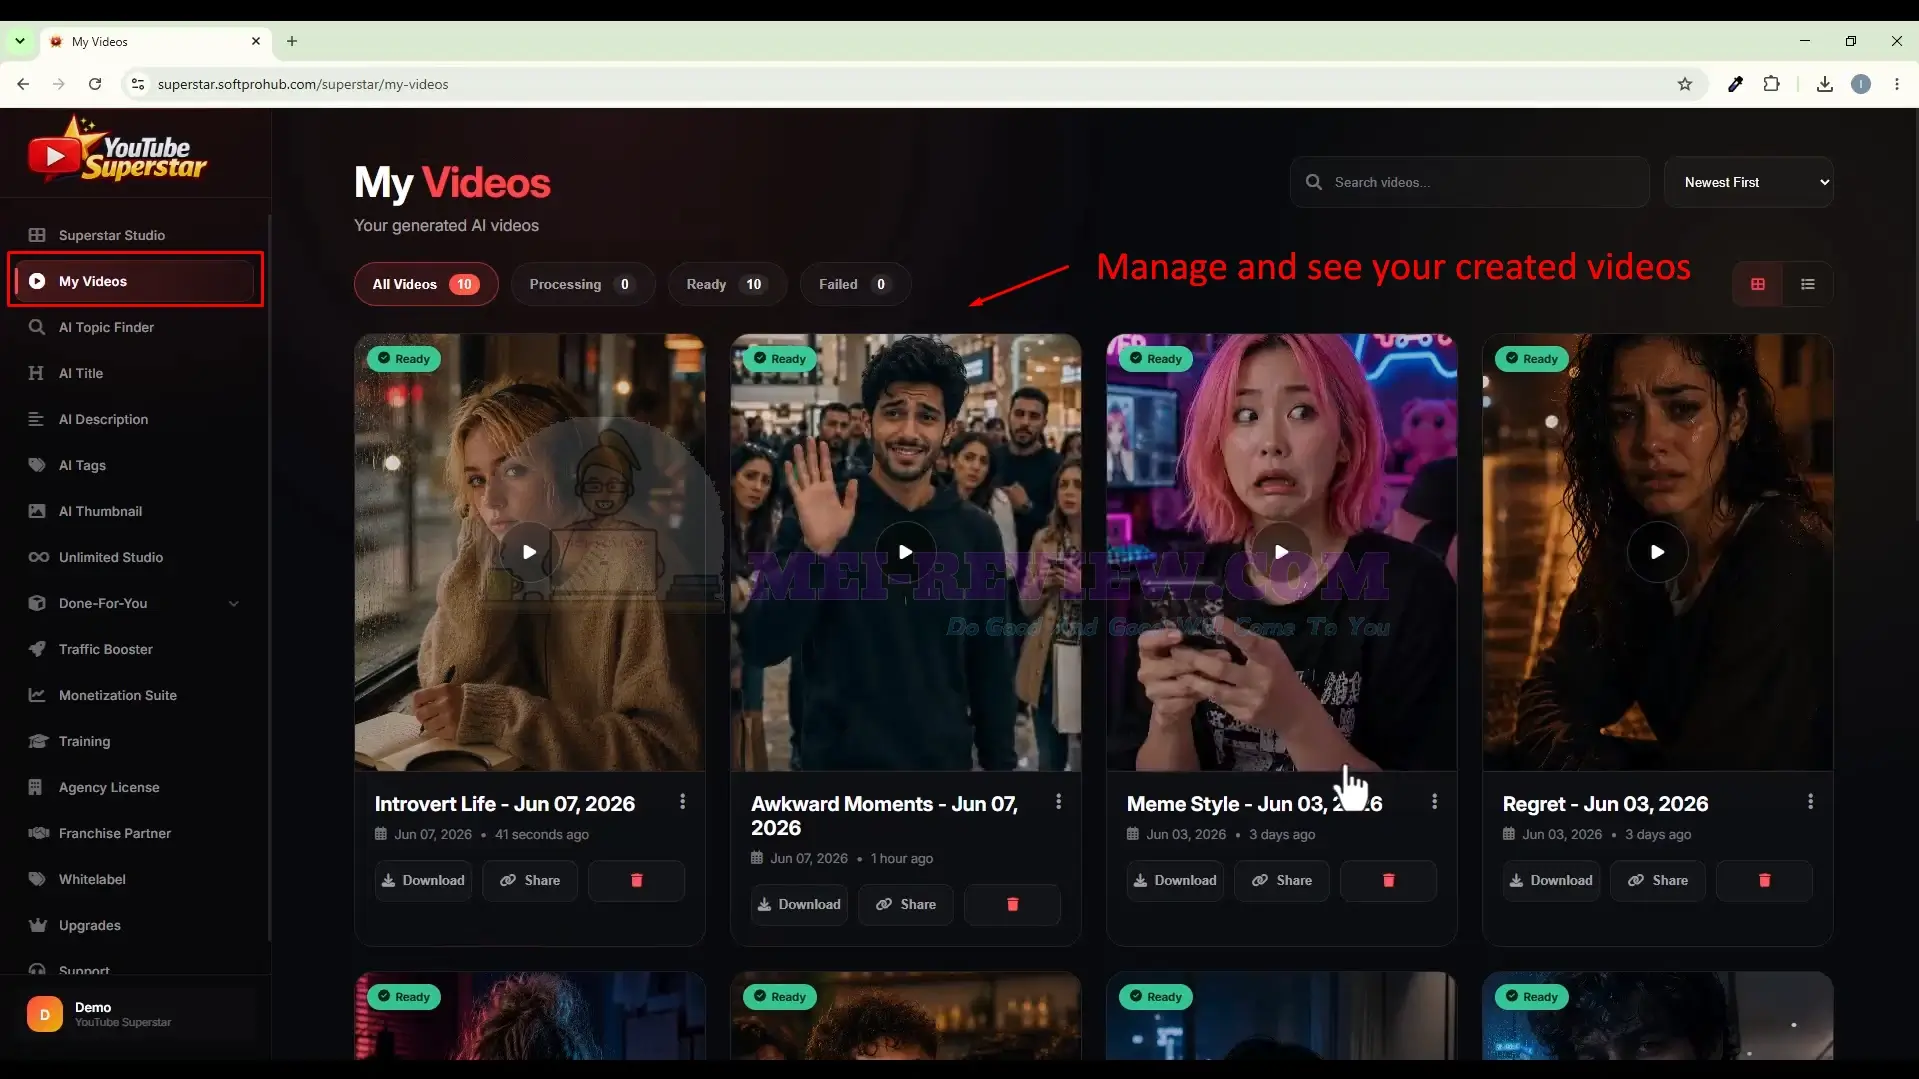
Task: Open Monetization Suite in sidebar
Action: [135, 695]
